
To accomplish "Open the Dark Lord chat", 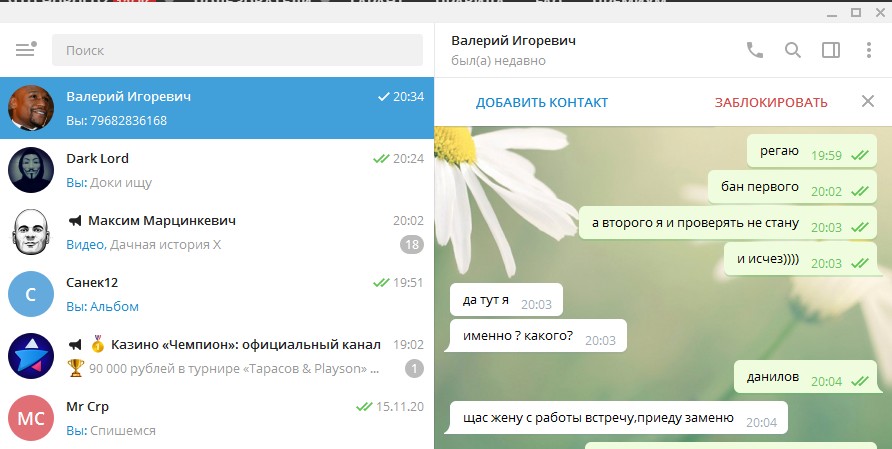I will [x=217, y=170].
